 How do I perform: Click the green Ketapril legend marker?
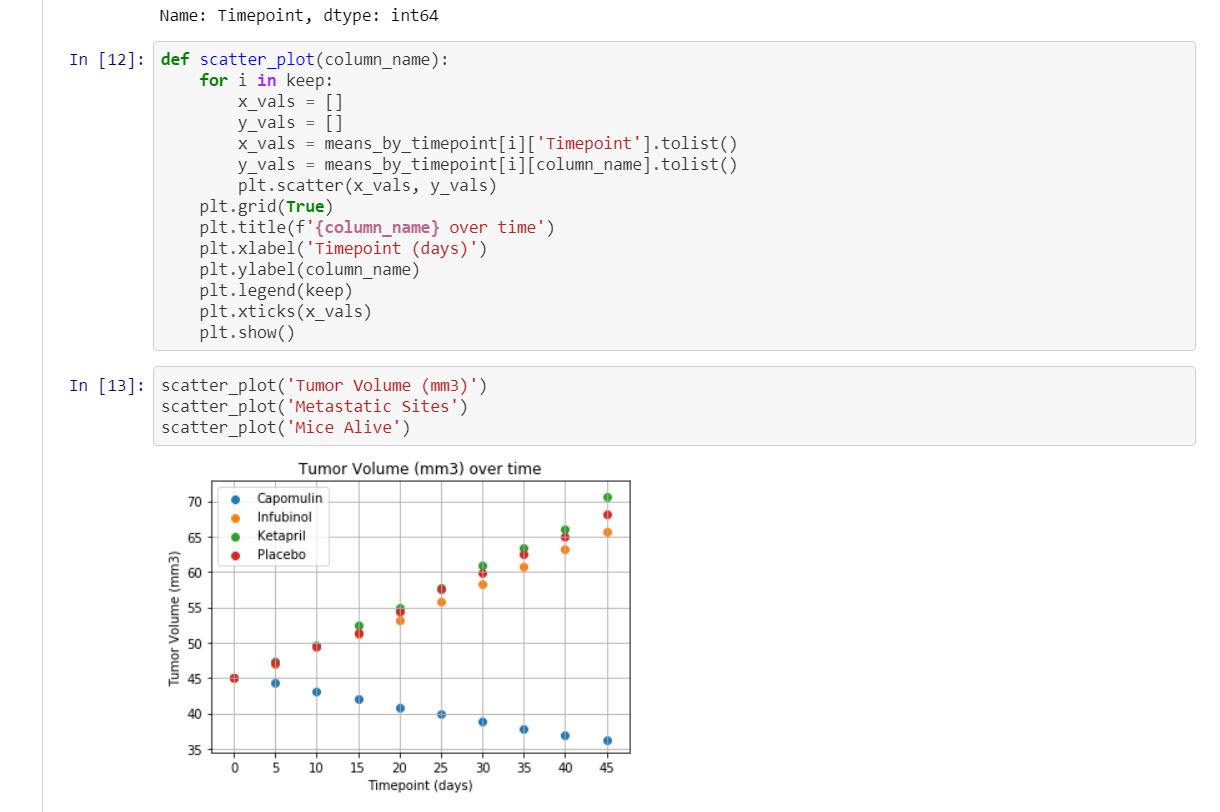(x=235, y=537)
